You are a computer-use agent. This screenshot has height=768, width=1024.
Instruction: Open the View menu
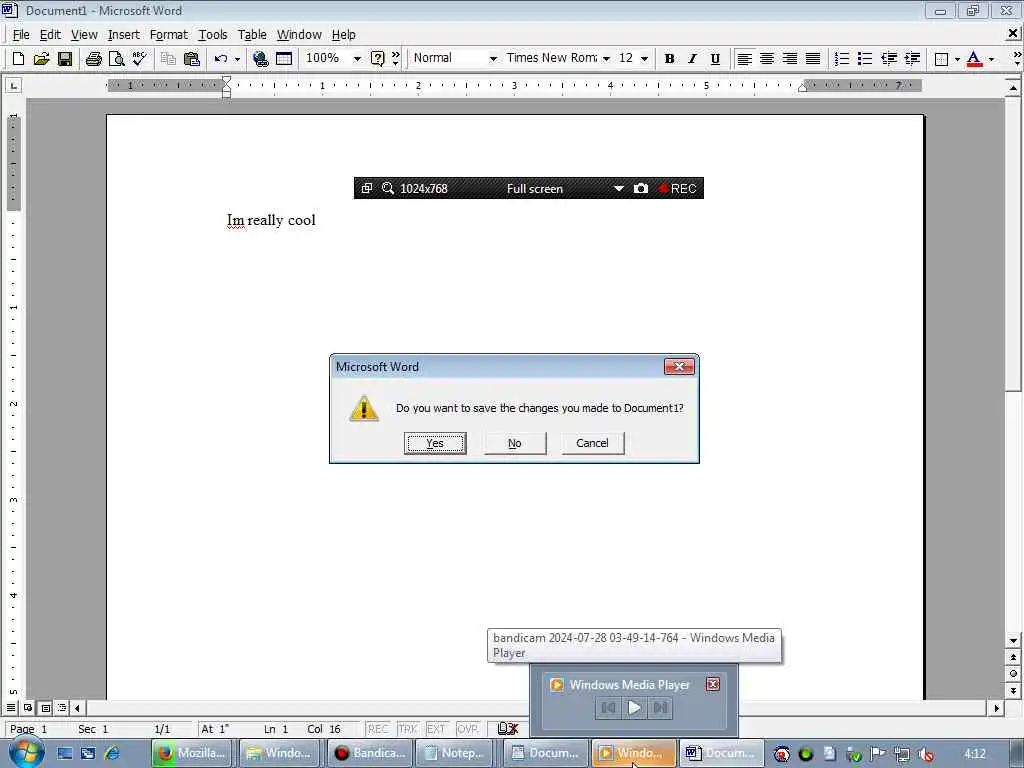click(84, 35)
